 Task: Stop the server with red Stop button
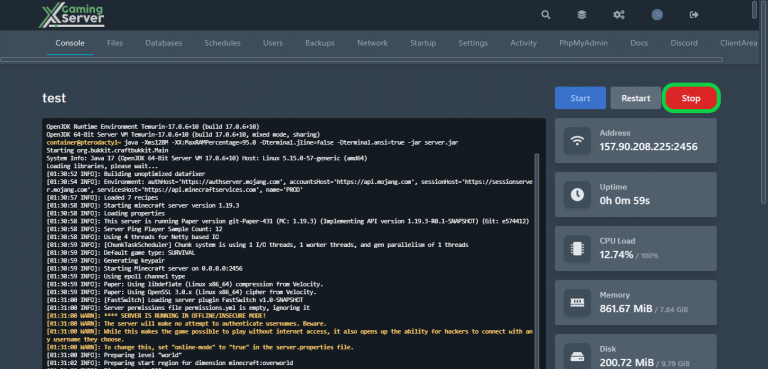point(691,98)
